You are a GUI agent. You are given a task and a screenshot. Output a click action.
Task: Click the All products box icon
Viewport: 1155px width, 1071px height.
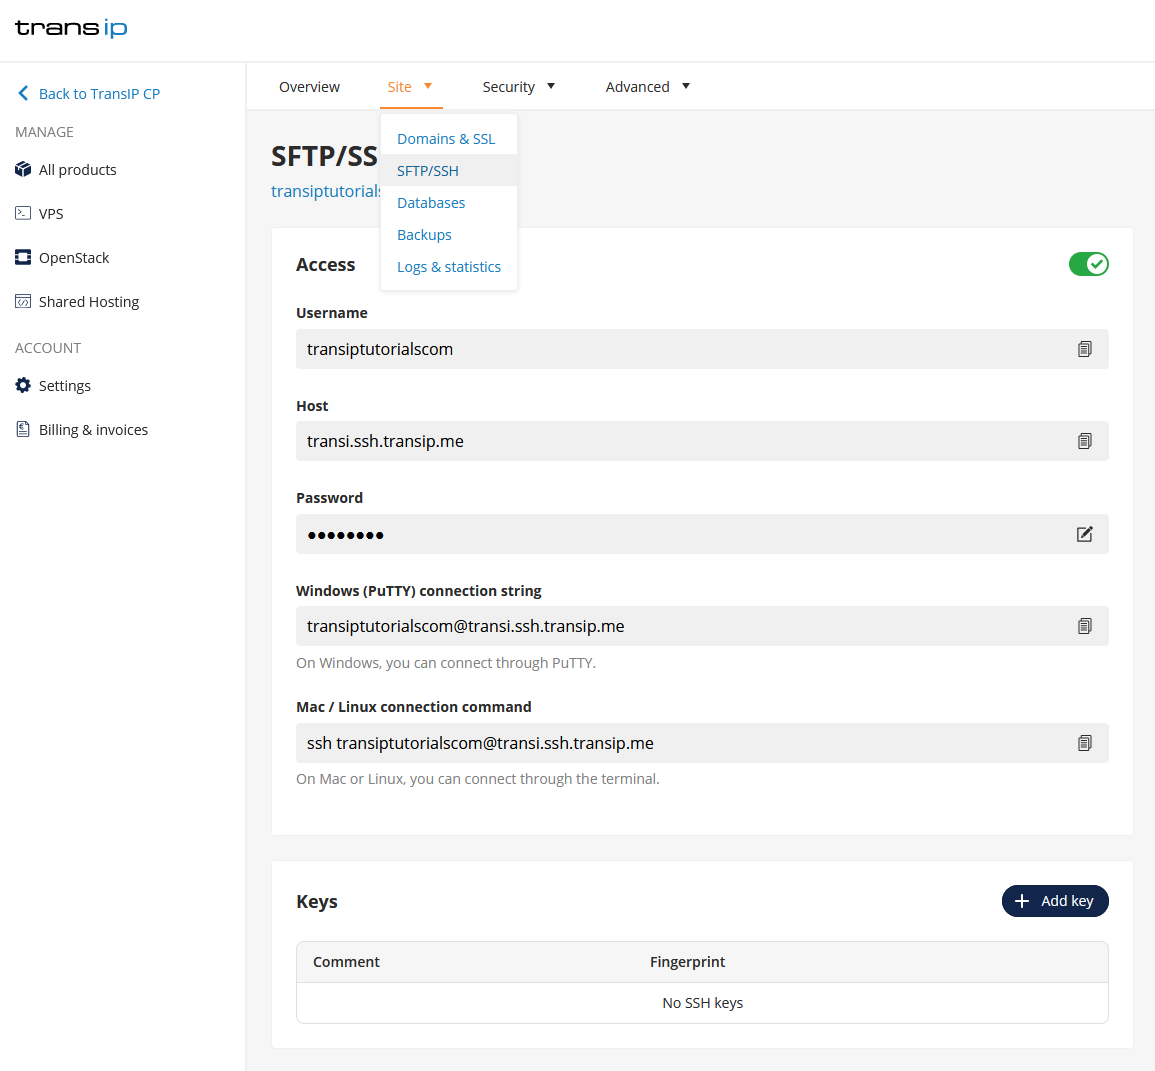[23, 169]
